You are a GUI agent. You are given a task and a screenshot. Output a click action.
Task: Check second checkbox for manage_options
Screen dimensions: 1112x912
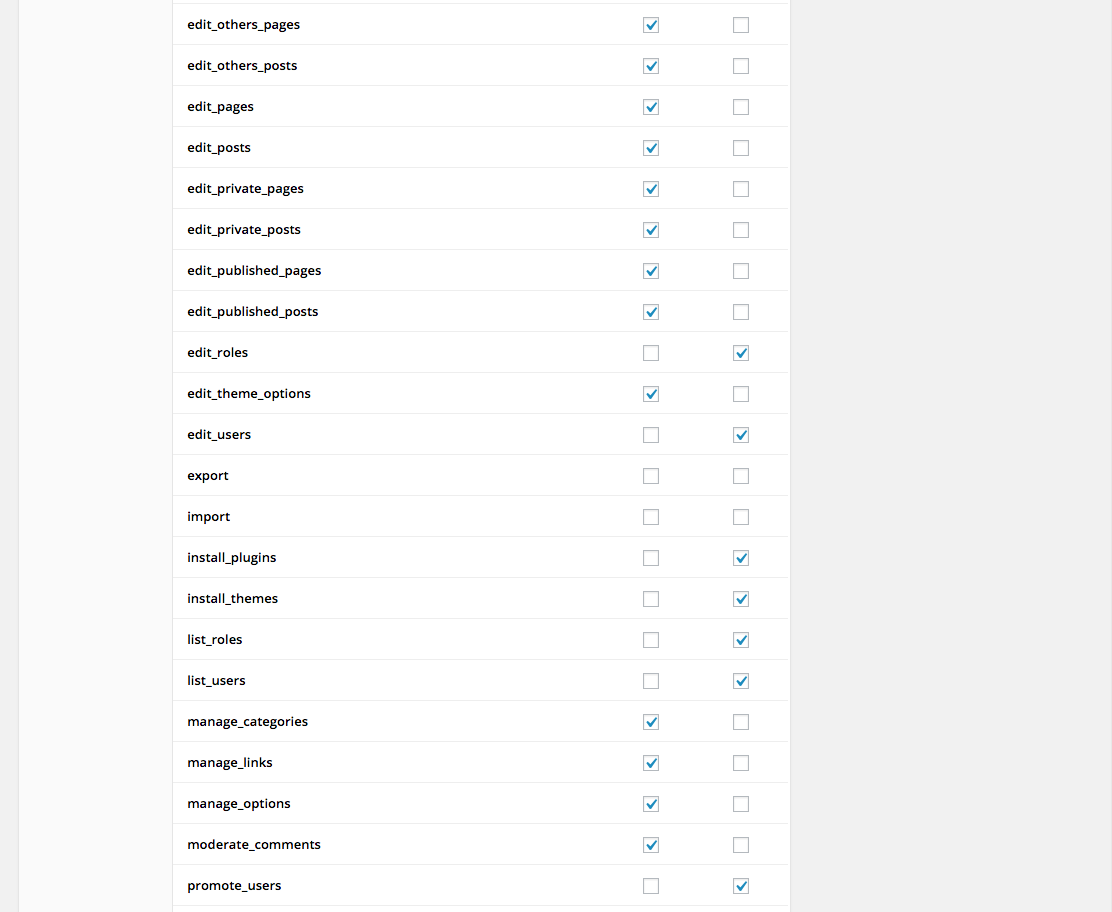[x=740, y=804]
